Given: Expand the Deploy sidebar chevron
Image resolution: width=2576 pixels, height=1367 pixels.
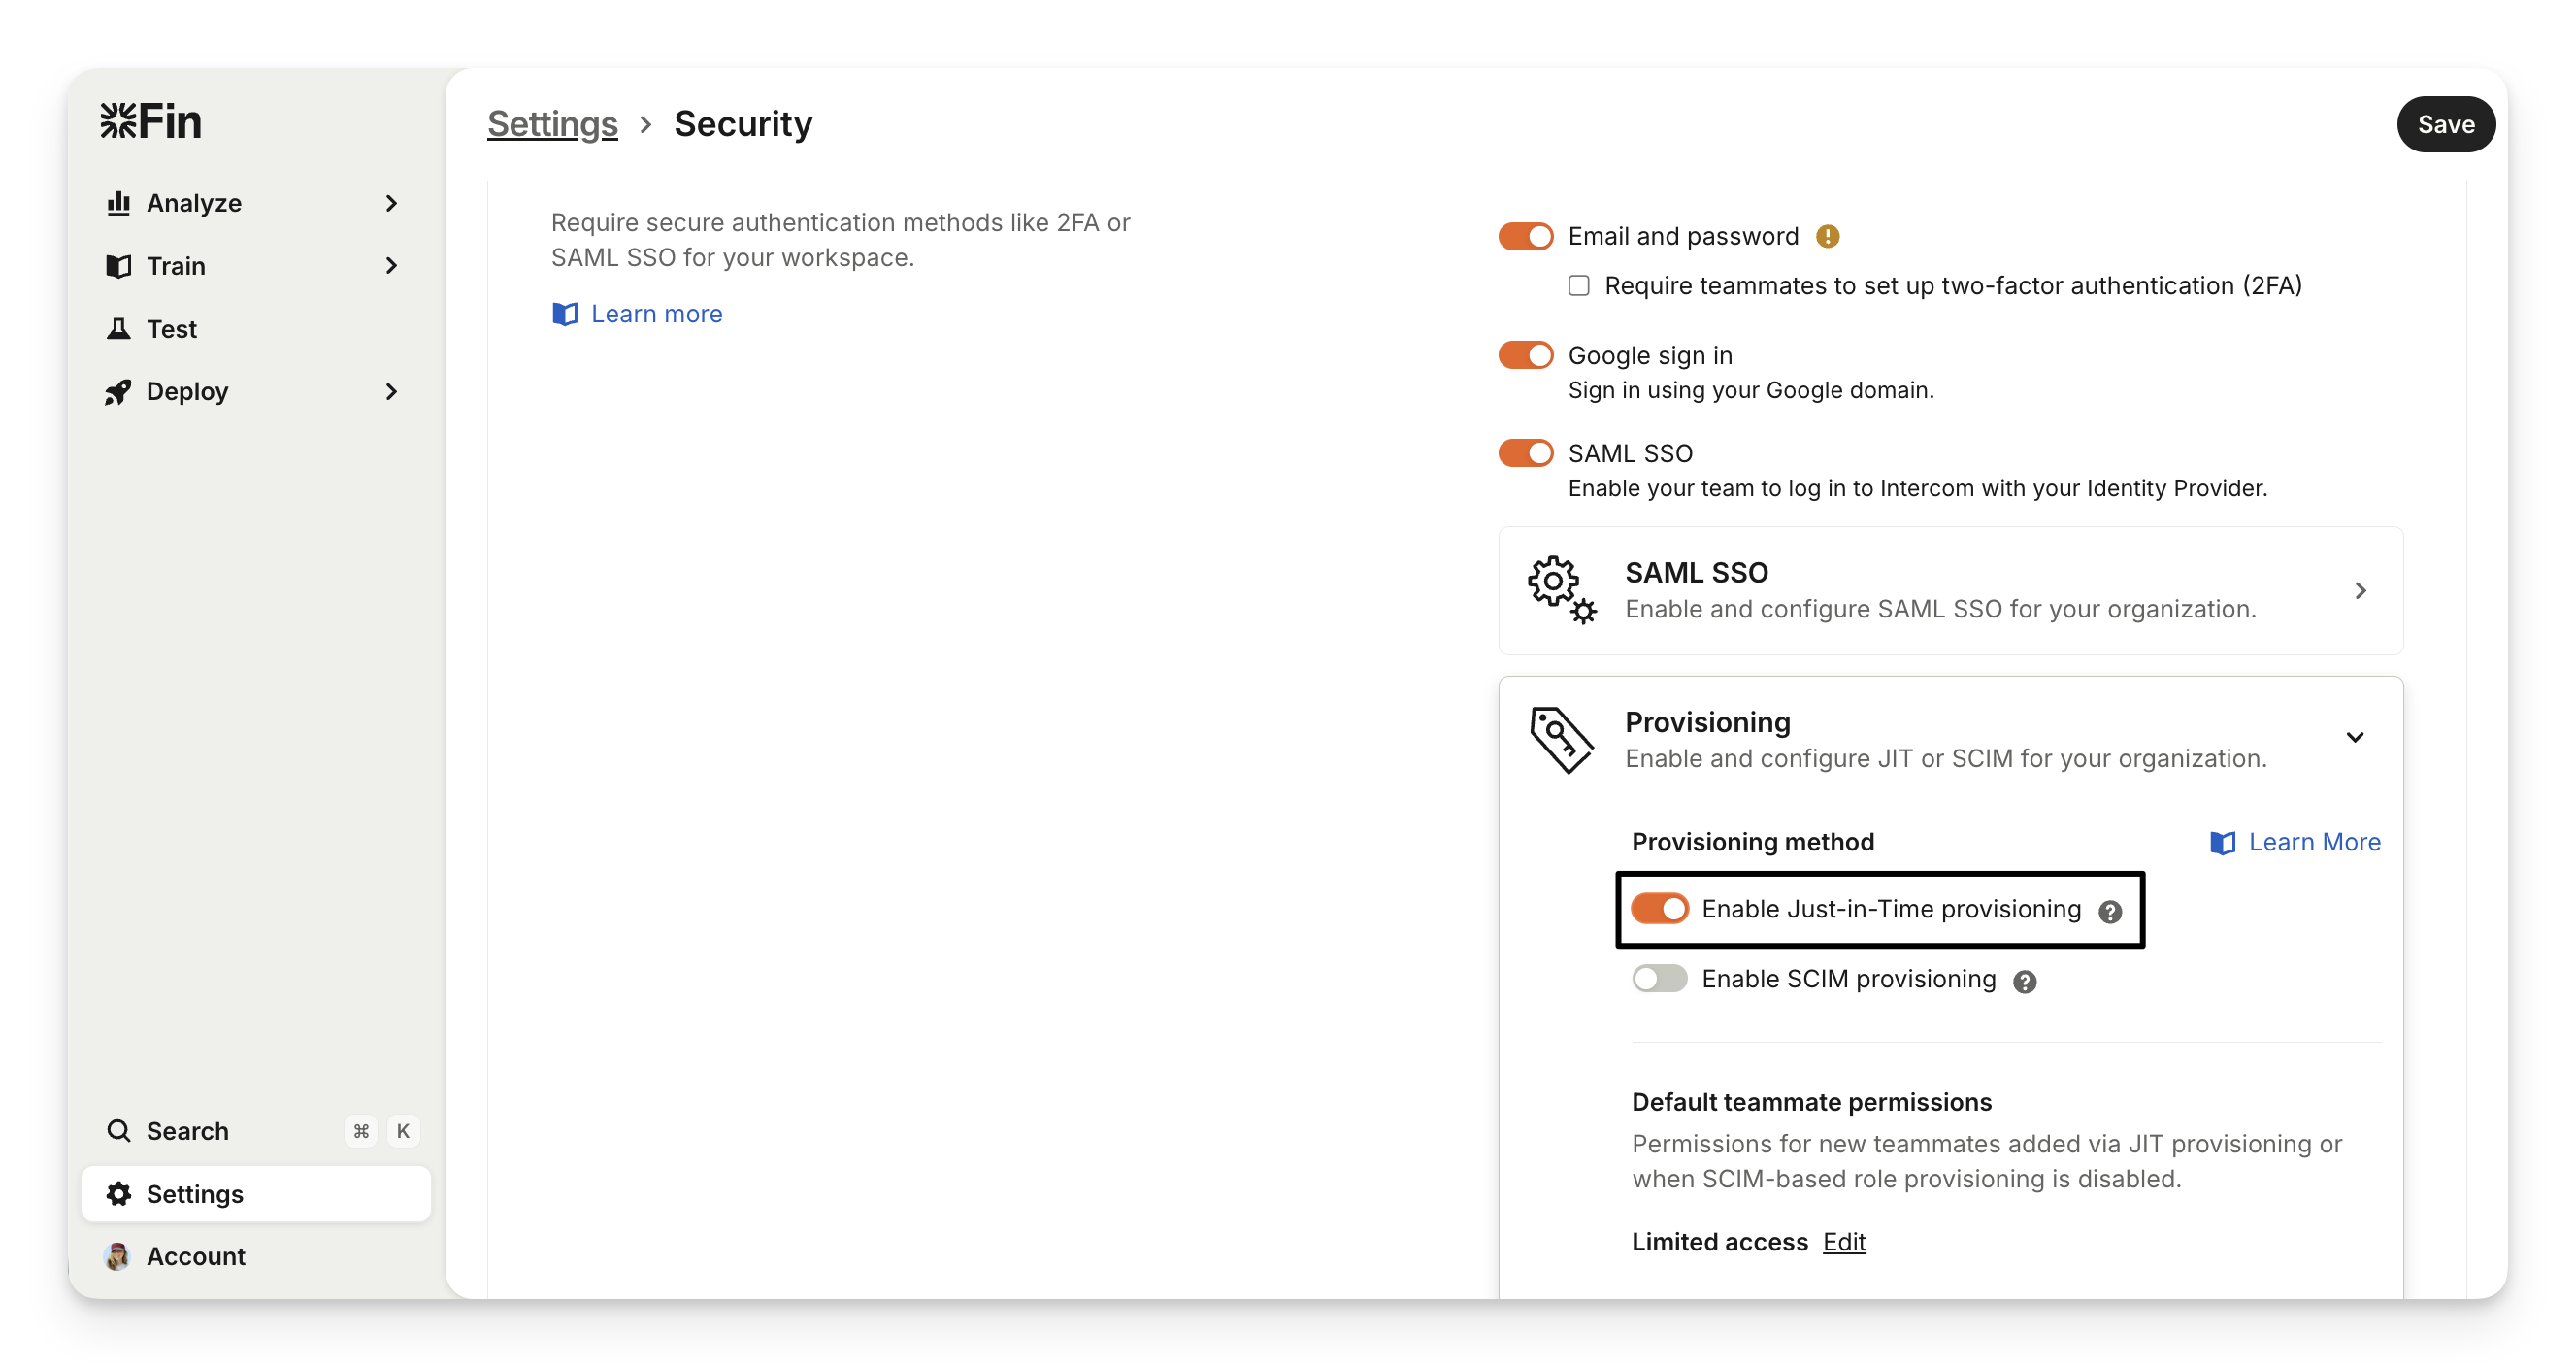Looking at the screenshot, I should pyautogui.click(x=391, y=392).
